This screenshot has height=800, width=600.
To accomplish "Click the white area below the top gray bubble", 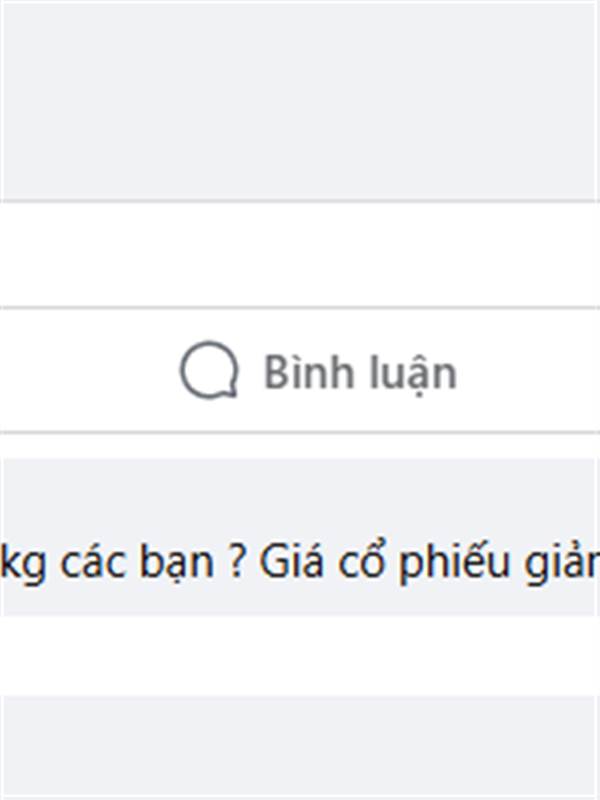I will pyautogui.click(x=300, y=255).
